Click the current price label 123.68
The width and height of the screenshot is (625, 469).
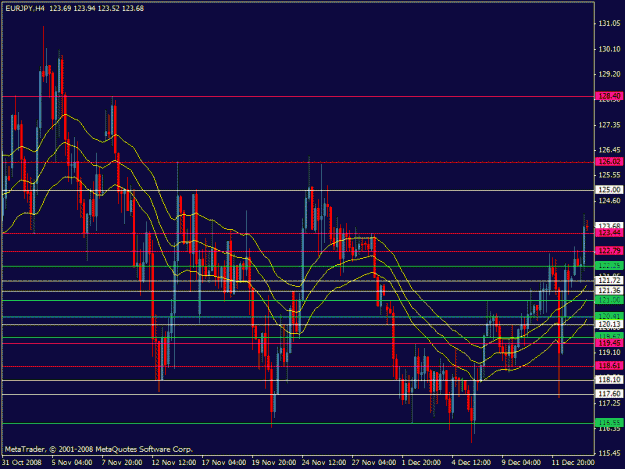pyautogui.click(x=609, y=226)
